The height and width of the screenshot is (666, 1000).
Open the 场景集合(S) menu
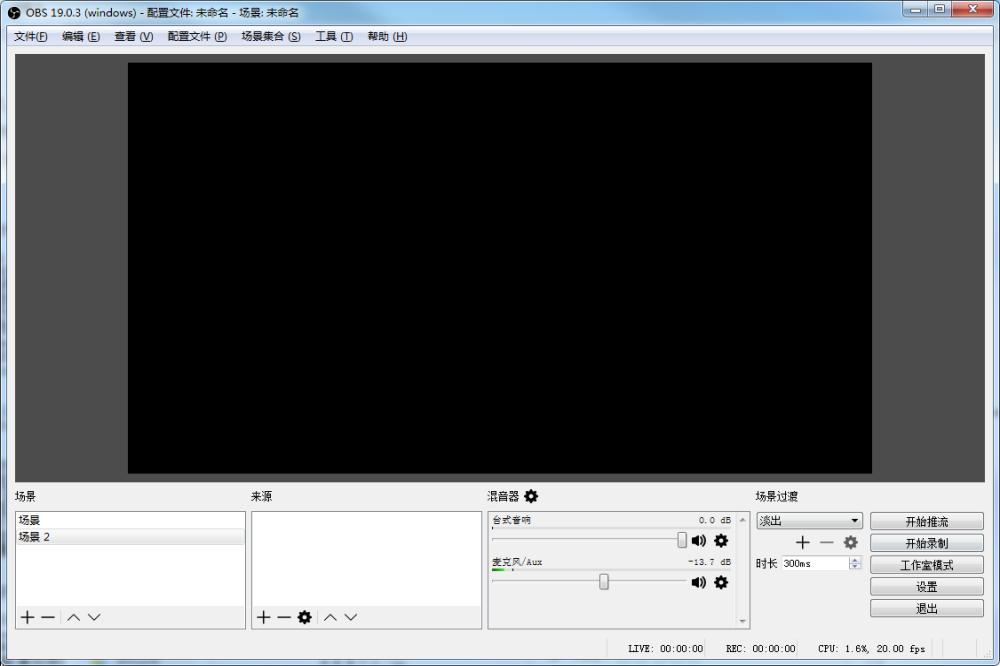click(270, 36)
